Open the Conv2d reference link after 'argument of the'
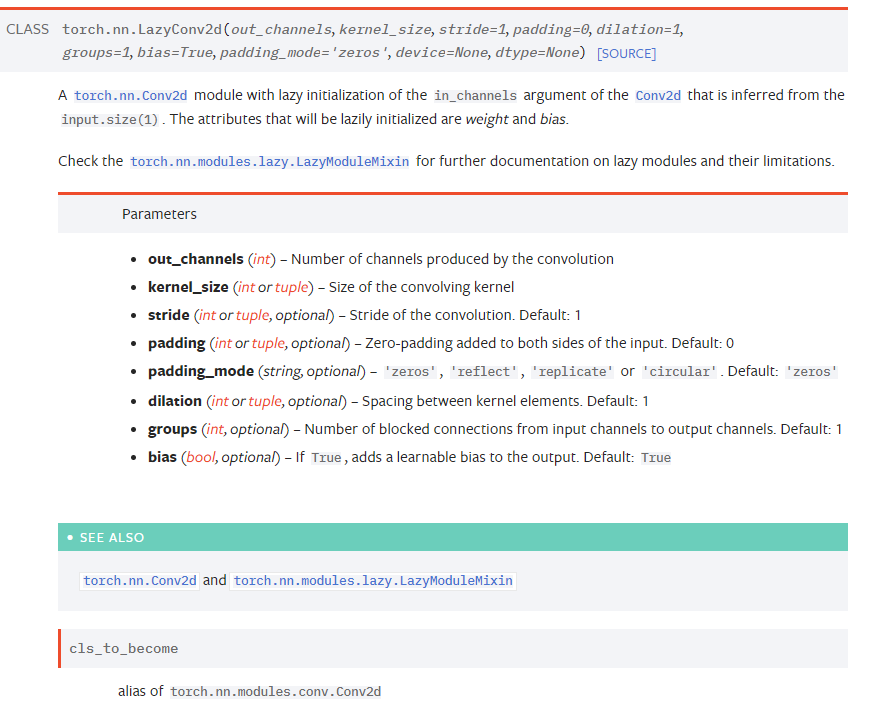This screenshot has width=889, height=728. point(659,95)
